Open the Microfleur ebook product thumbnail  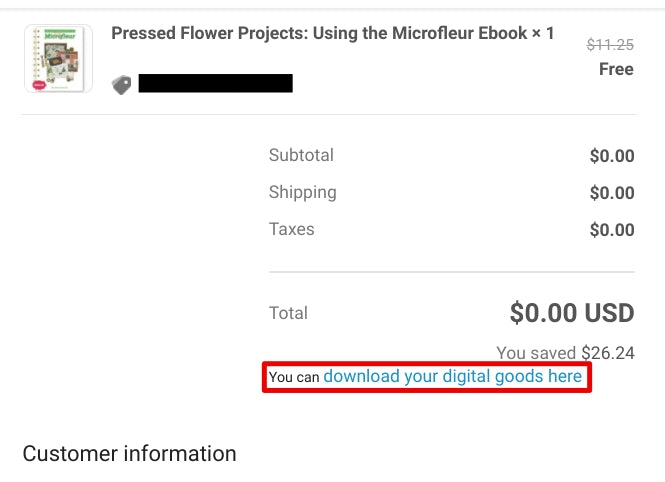click(59, 59)
